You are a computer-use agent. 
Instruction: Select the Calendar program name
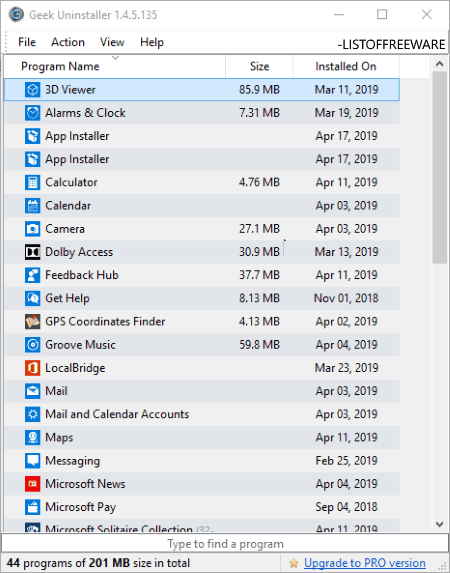pyautogui.click(x=68, y=206)
